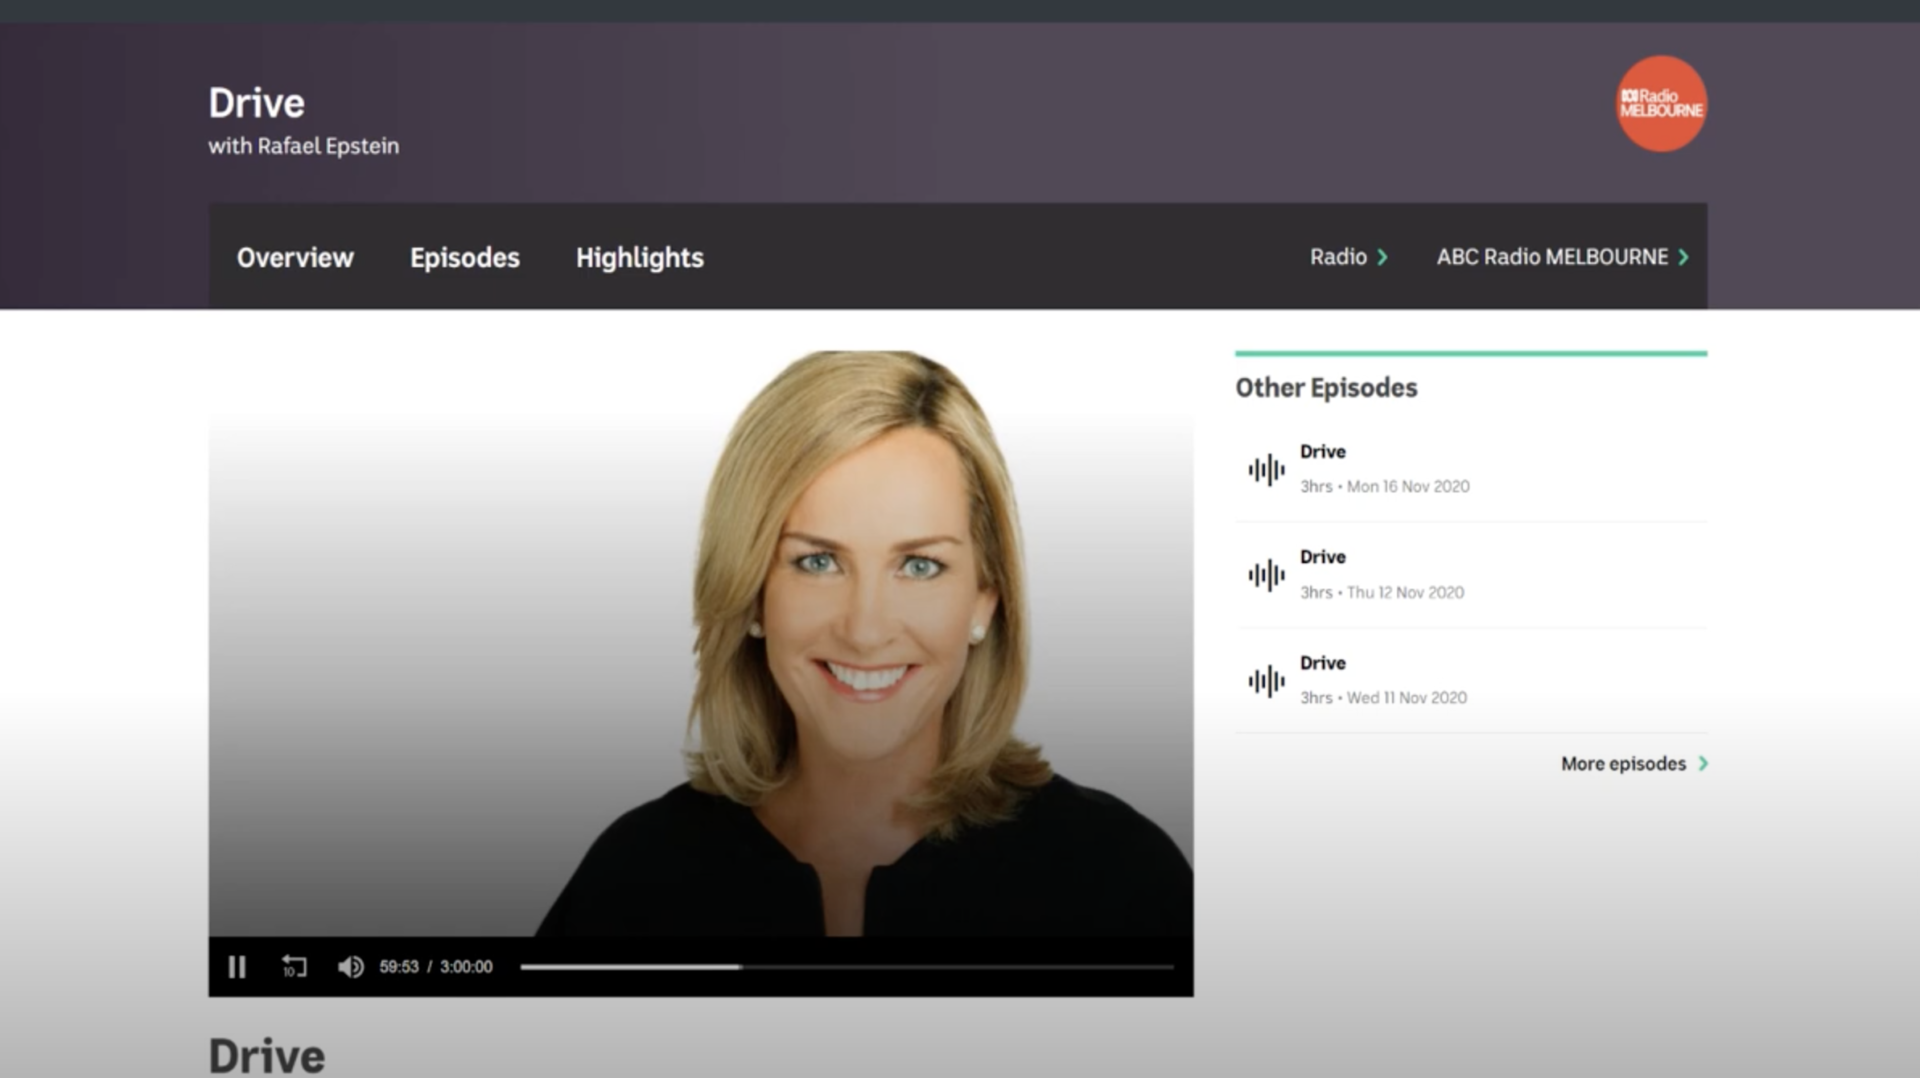Click waveform icon for Wed 11 Nov episode
Viewport: 1920px width, 1078px height.
1266,681
